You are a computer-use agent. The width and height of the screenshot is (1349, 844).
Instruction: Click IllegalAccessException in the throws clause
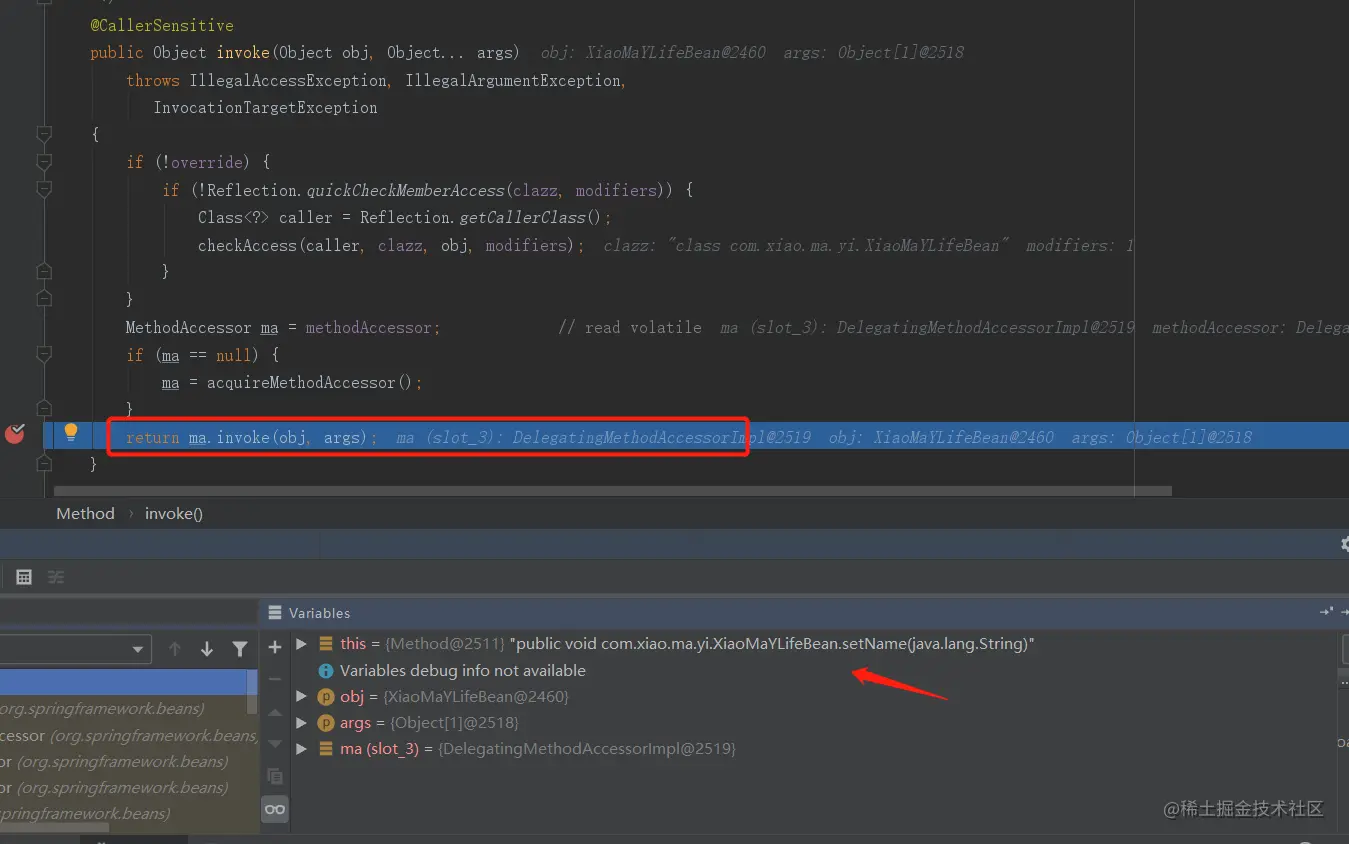coord(288,80)
